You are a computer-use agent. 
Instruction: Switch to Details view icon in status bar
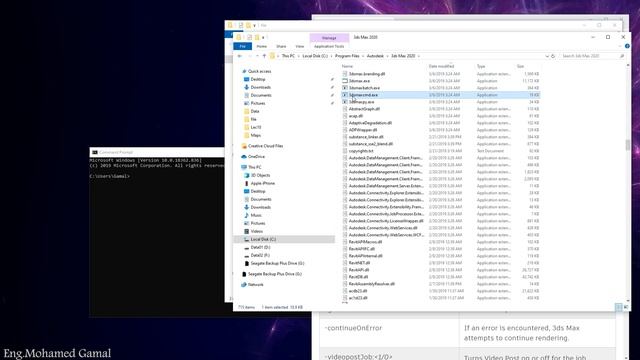click(619, 307)
